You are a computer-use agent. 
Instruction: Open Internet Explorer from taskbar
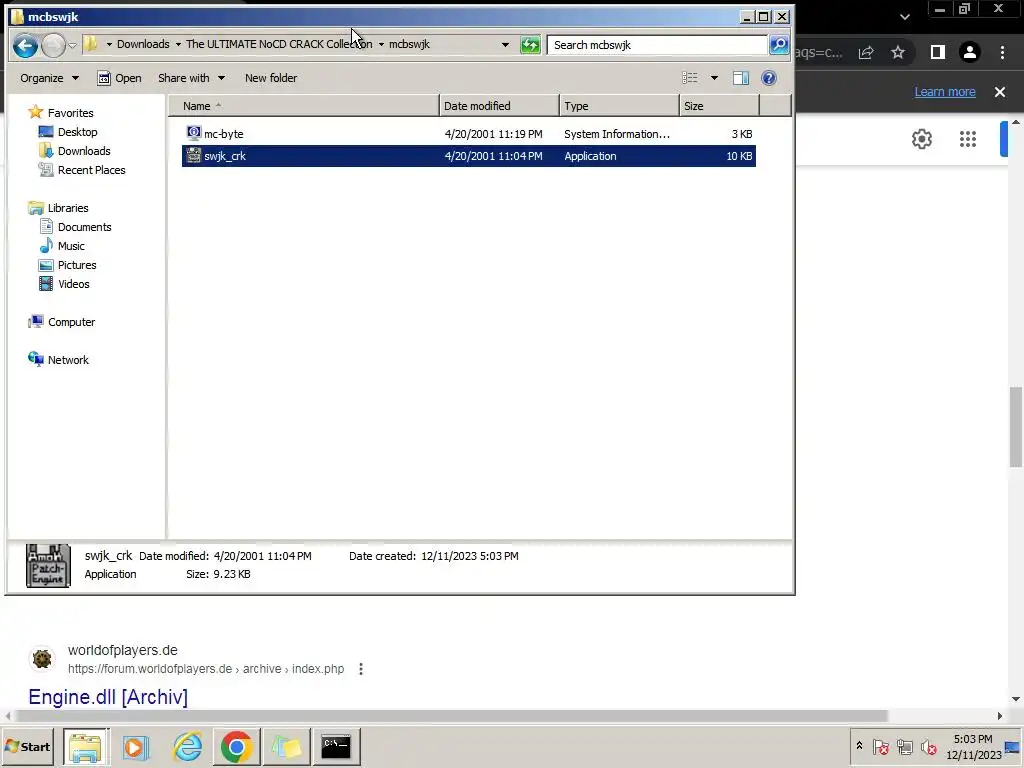click(x=187, y=747)
